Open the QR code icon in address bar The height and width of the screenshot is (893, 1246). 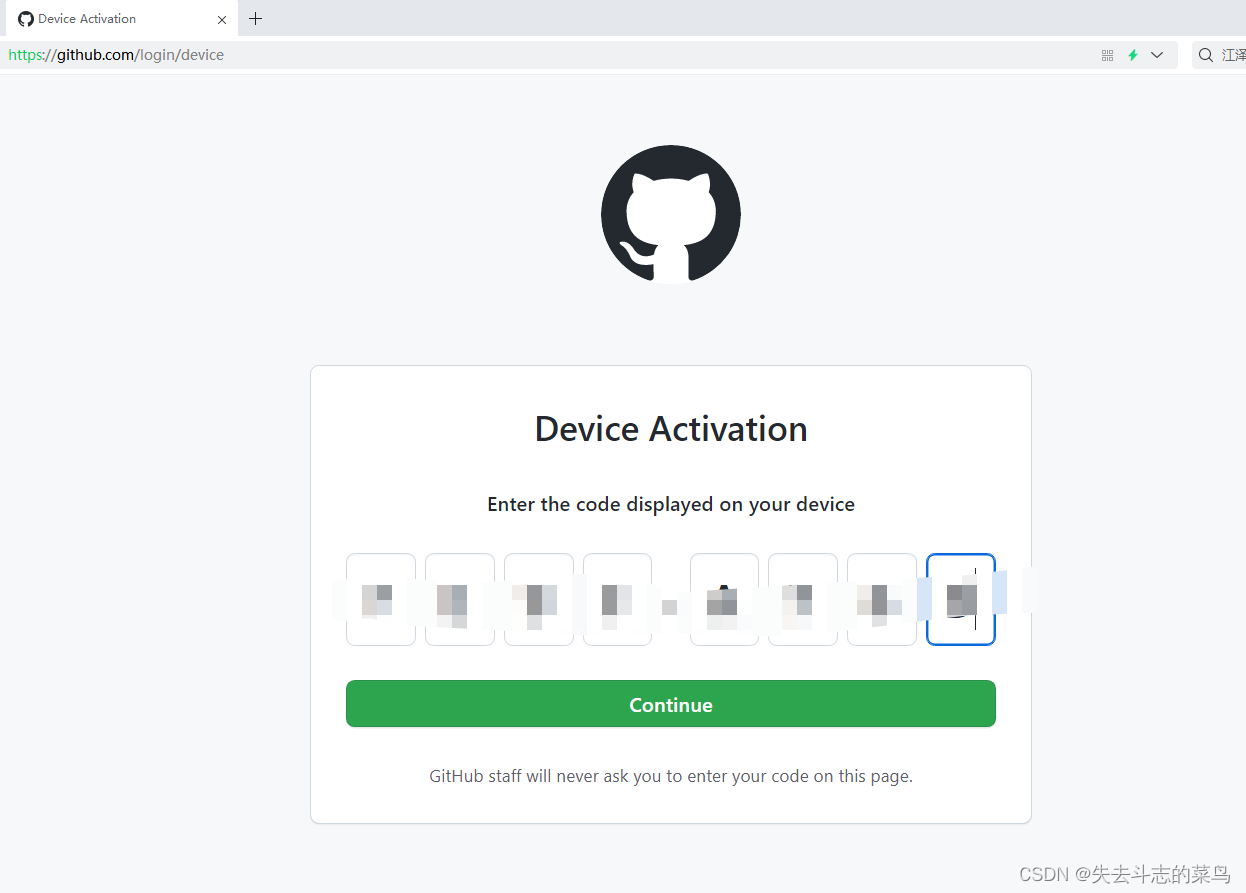click(1107, 55)
